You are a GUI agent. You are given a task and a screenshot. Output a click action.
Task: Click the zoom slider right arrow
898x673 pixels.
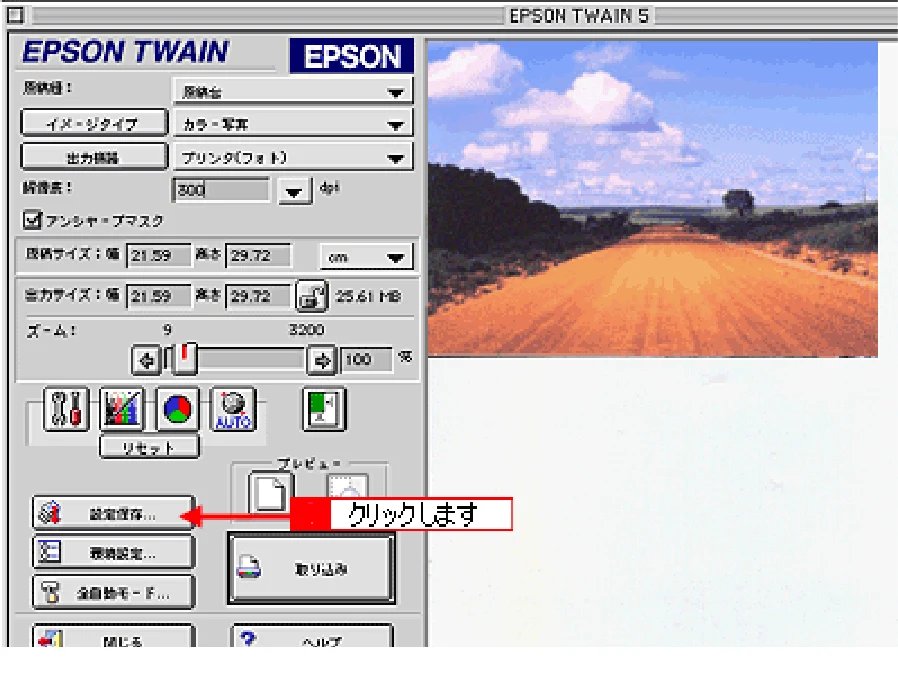pos(322,360)
